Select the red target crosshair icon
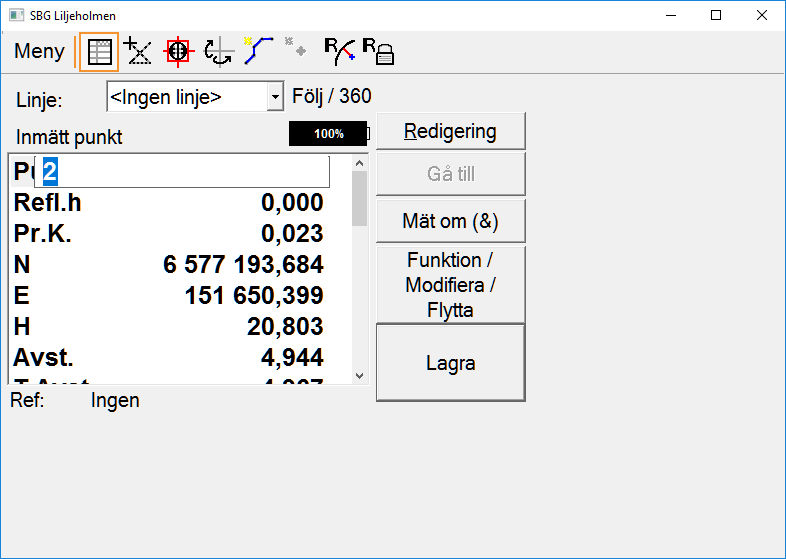Viewport: 786px width, 559px height. coord(177,51)
